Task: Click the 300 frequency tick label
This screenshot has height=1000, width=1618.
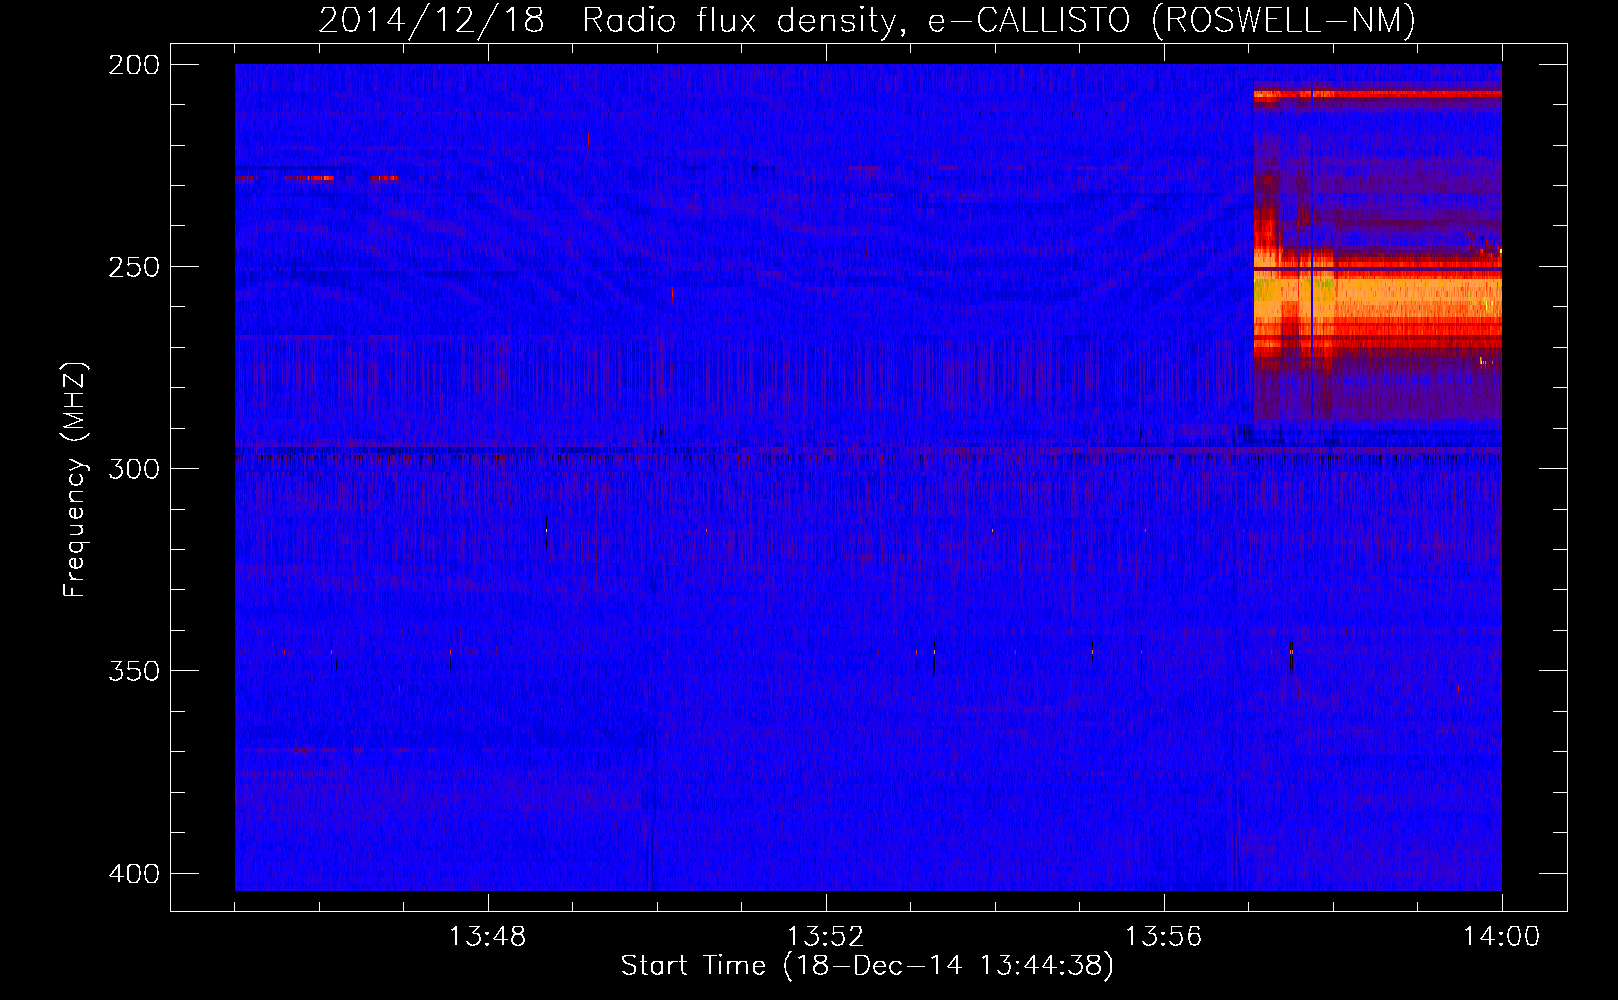Action: tap(134, 469)
